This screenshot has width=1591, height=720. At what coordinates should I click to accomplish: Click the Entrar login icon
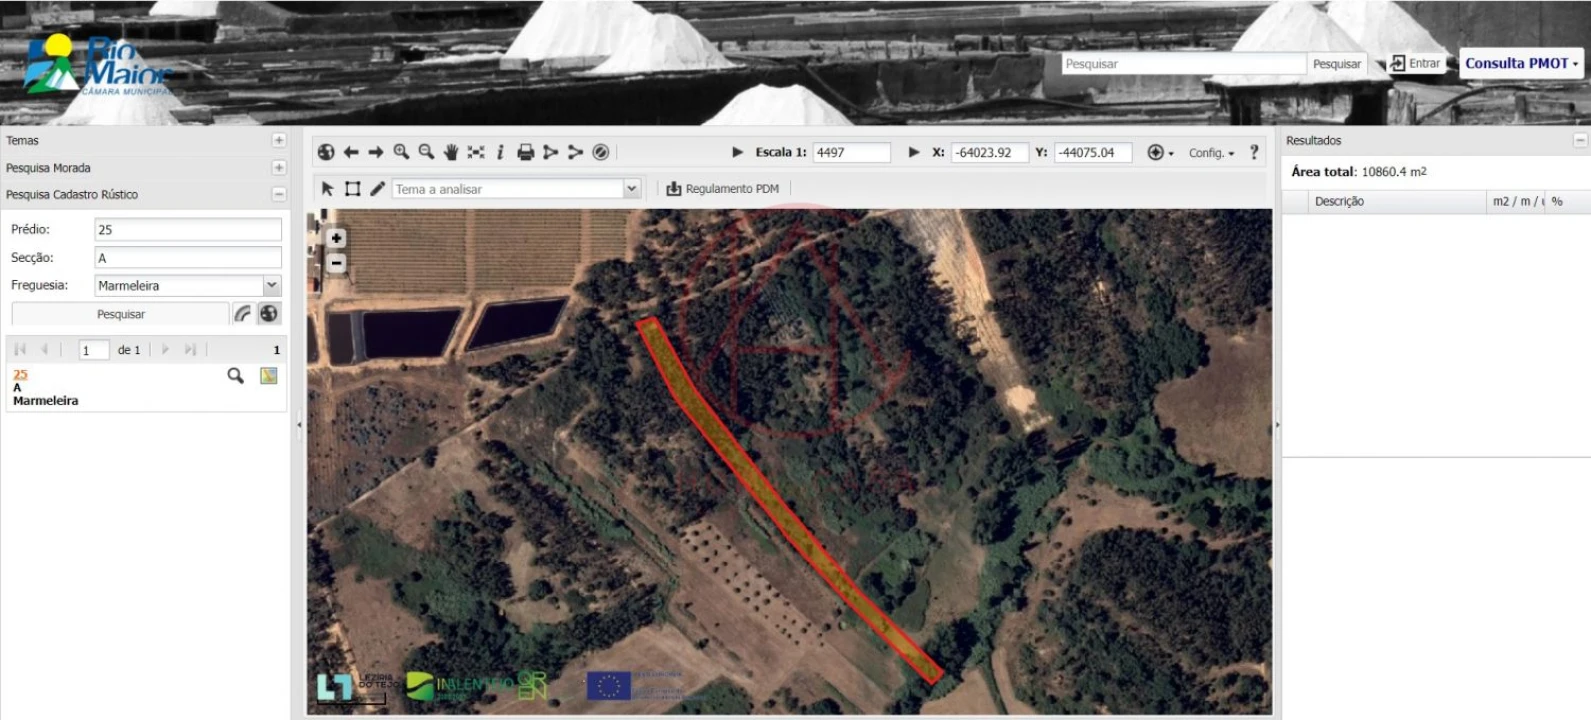tap(1397, 63)
